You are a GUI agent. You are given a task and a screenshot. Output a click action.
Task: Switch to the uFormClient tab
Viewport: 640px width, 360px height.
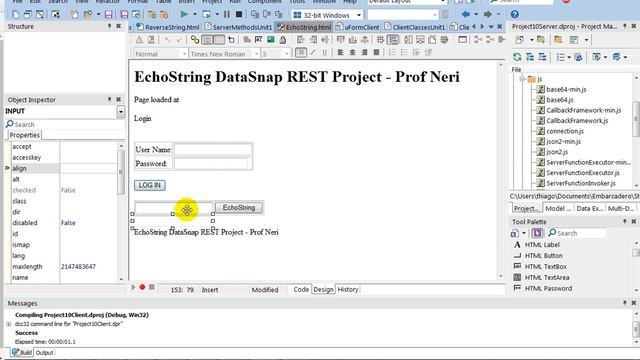point(358,27)
